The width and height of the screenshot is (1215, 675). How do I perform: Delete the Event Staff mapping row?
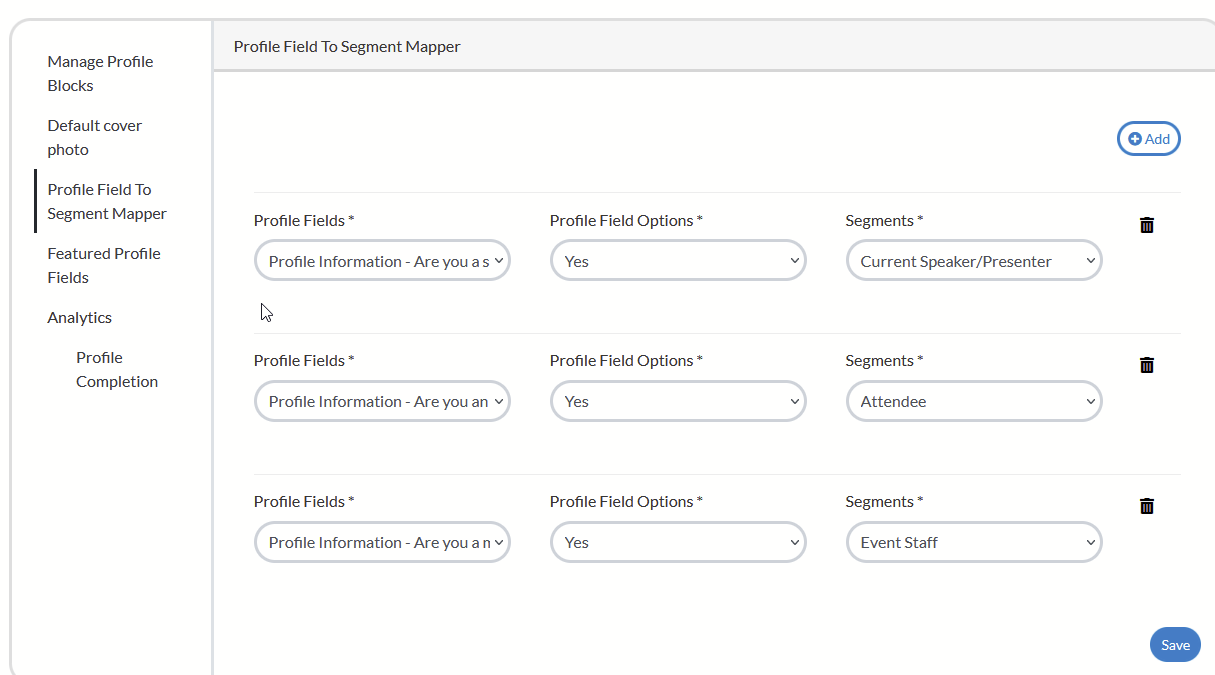[x=1147, y=506]
